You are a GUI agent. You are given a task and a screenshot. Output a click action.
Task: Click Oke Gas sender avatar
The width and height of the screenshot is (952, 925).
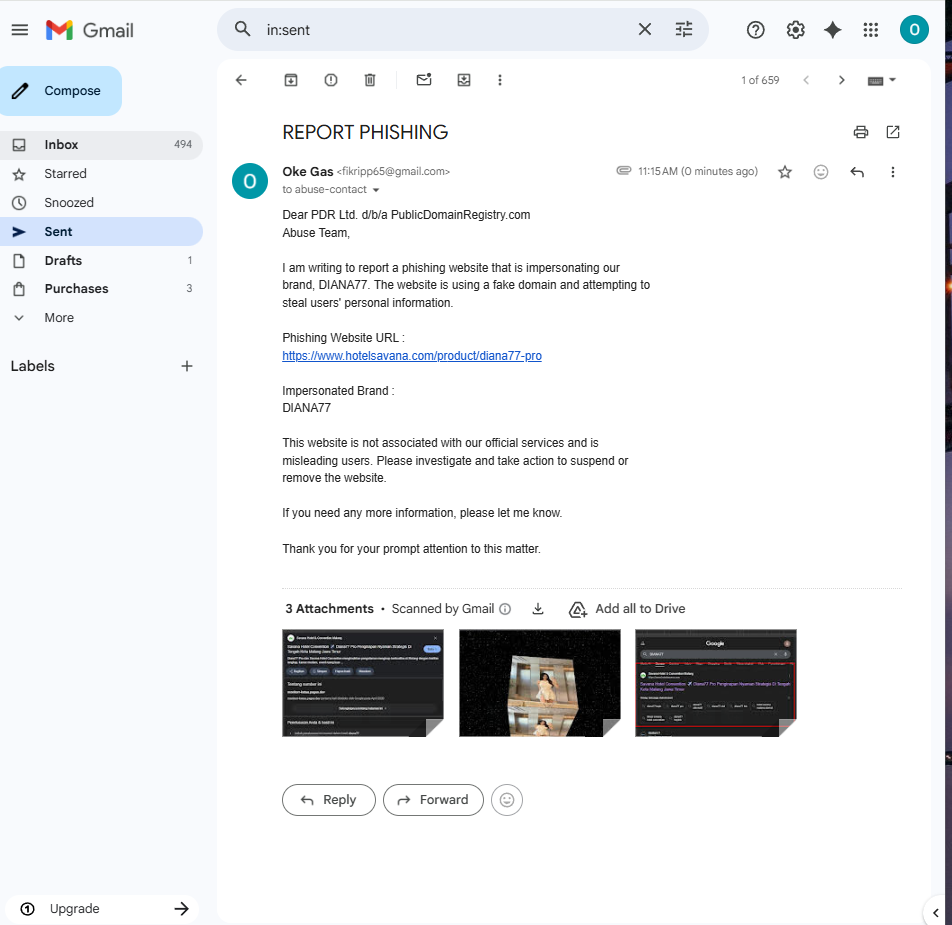pyautogui.click(x=250, y=181)
